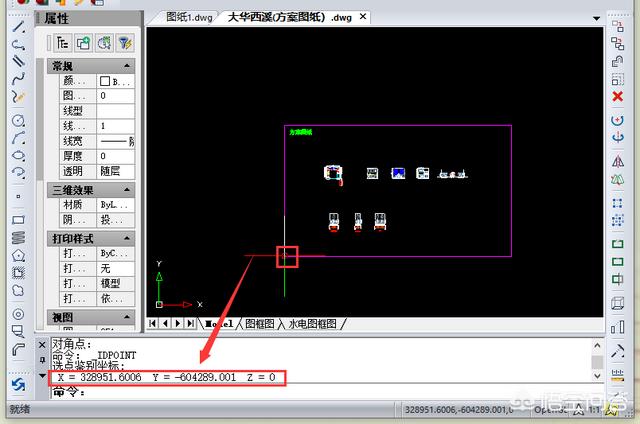Collapse the 常规 properties section
The image size is (640, 424).
[127, 66]
